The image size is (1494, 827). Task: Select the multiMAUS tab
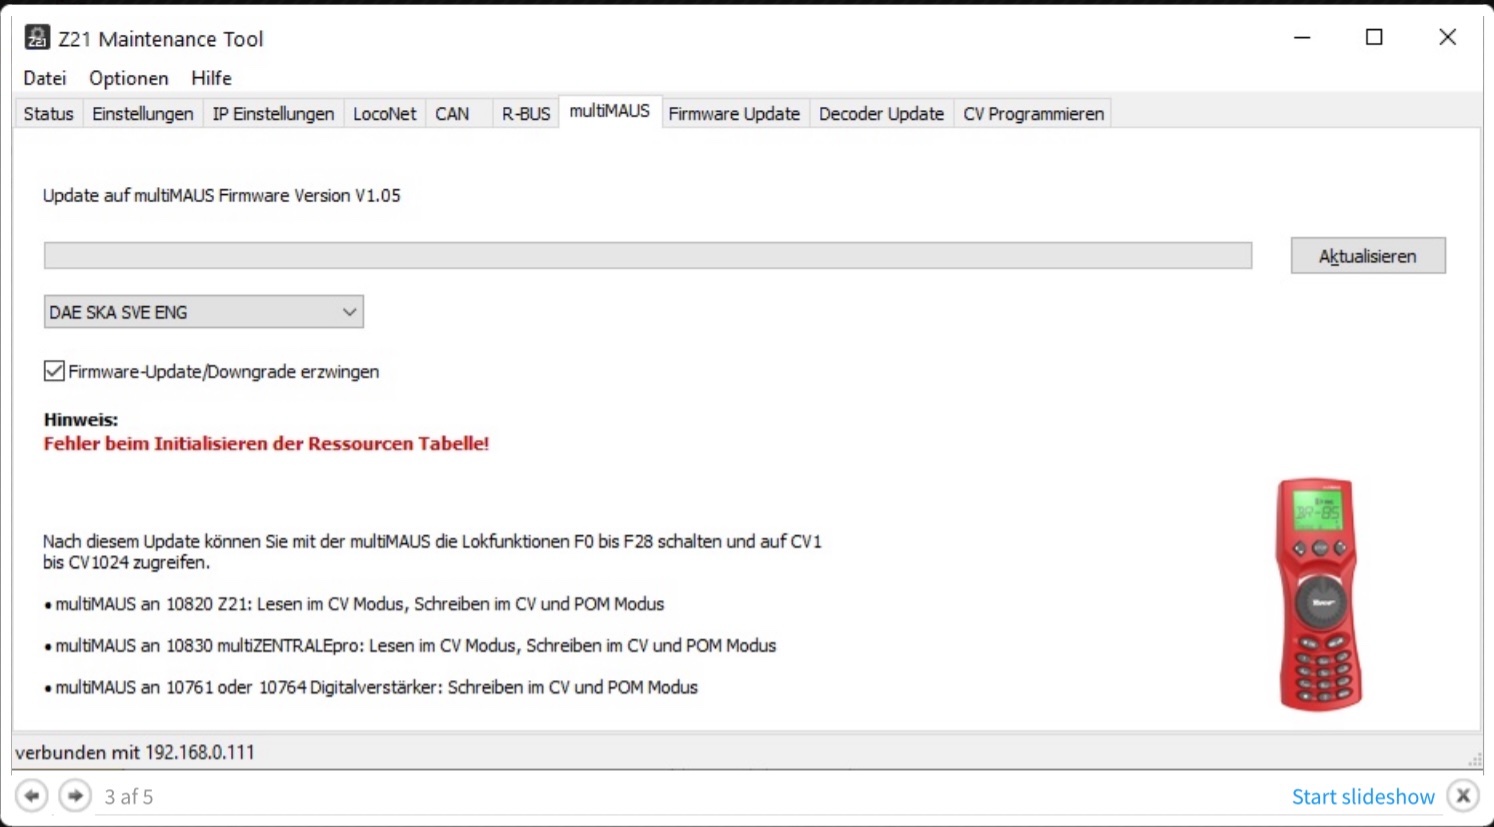610,111
